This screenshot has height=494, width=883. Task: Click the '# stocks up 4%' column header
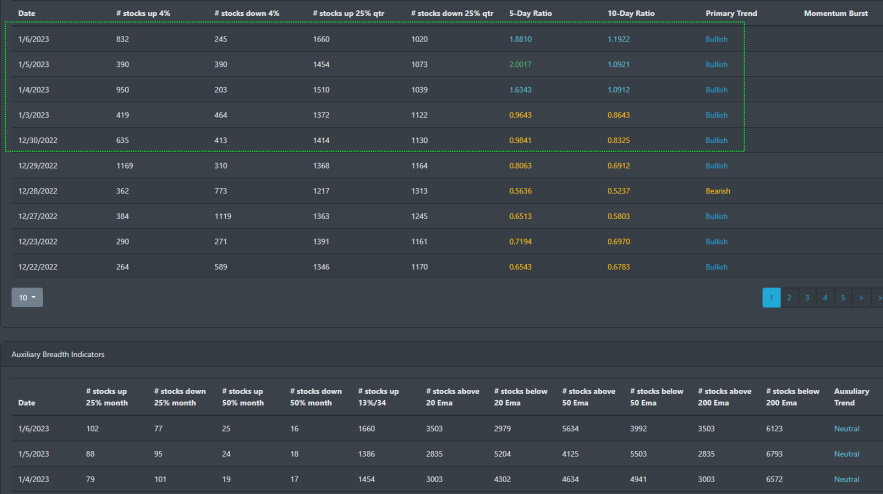tap(143, 13)
